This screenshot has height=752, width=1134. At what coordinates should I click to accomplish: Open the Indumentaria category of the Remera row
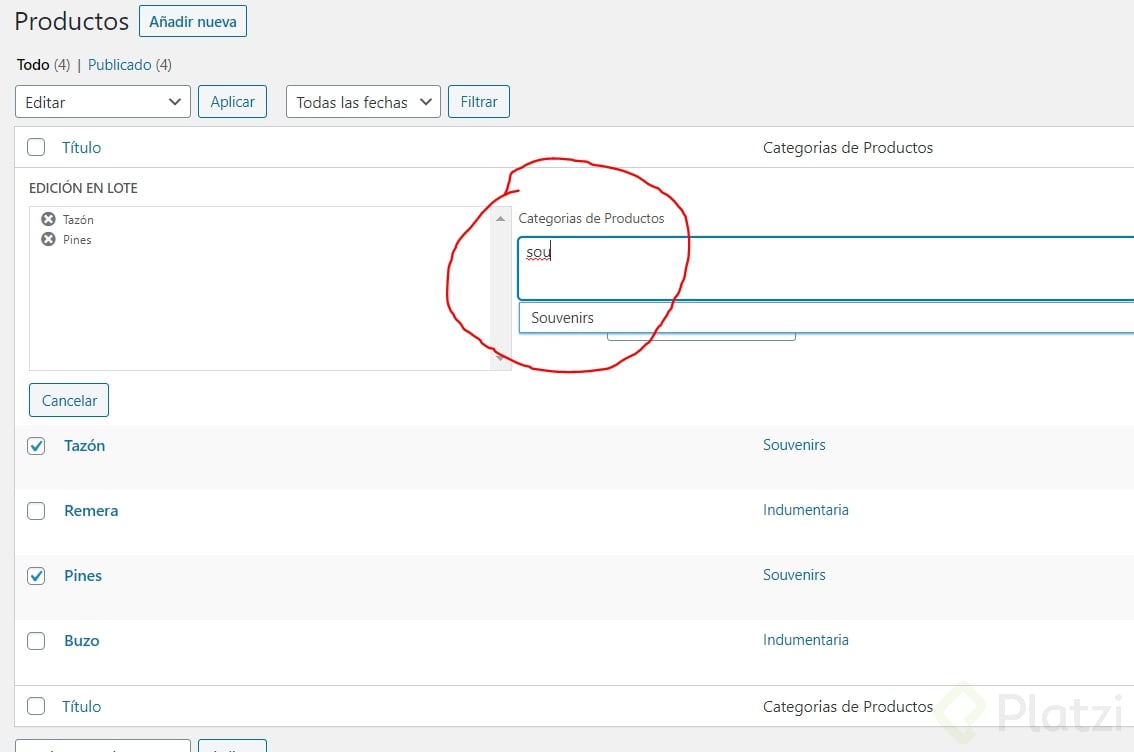tap(806, 510)
